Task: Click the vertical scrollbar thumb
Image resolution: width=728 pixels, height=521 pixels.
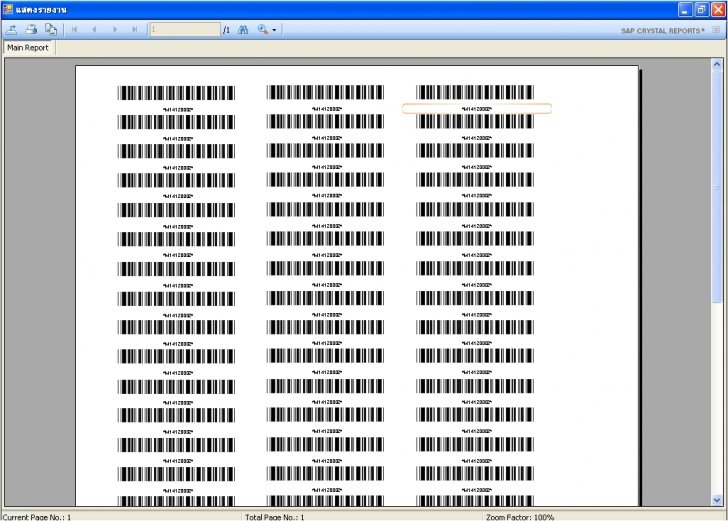Action: tap(717, 187)
